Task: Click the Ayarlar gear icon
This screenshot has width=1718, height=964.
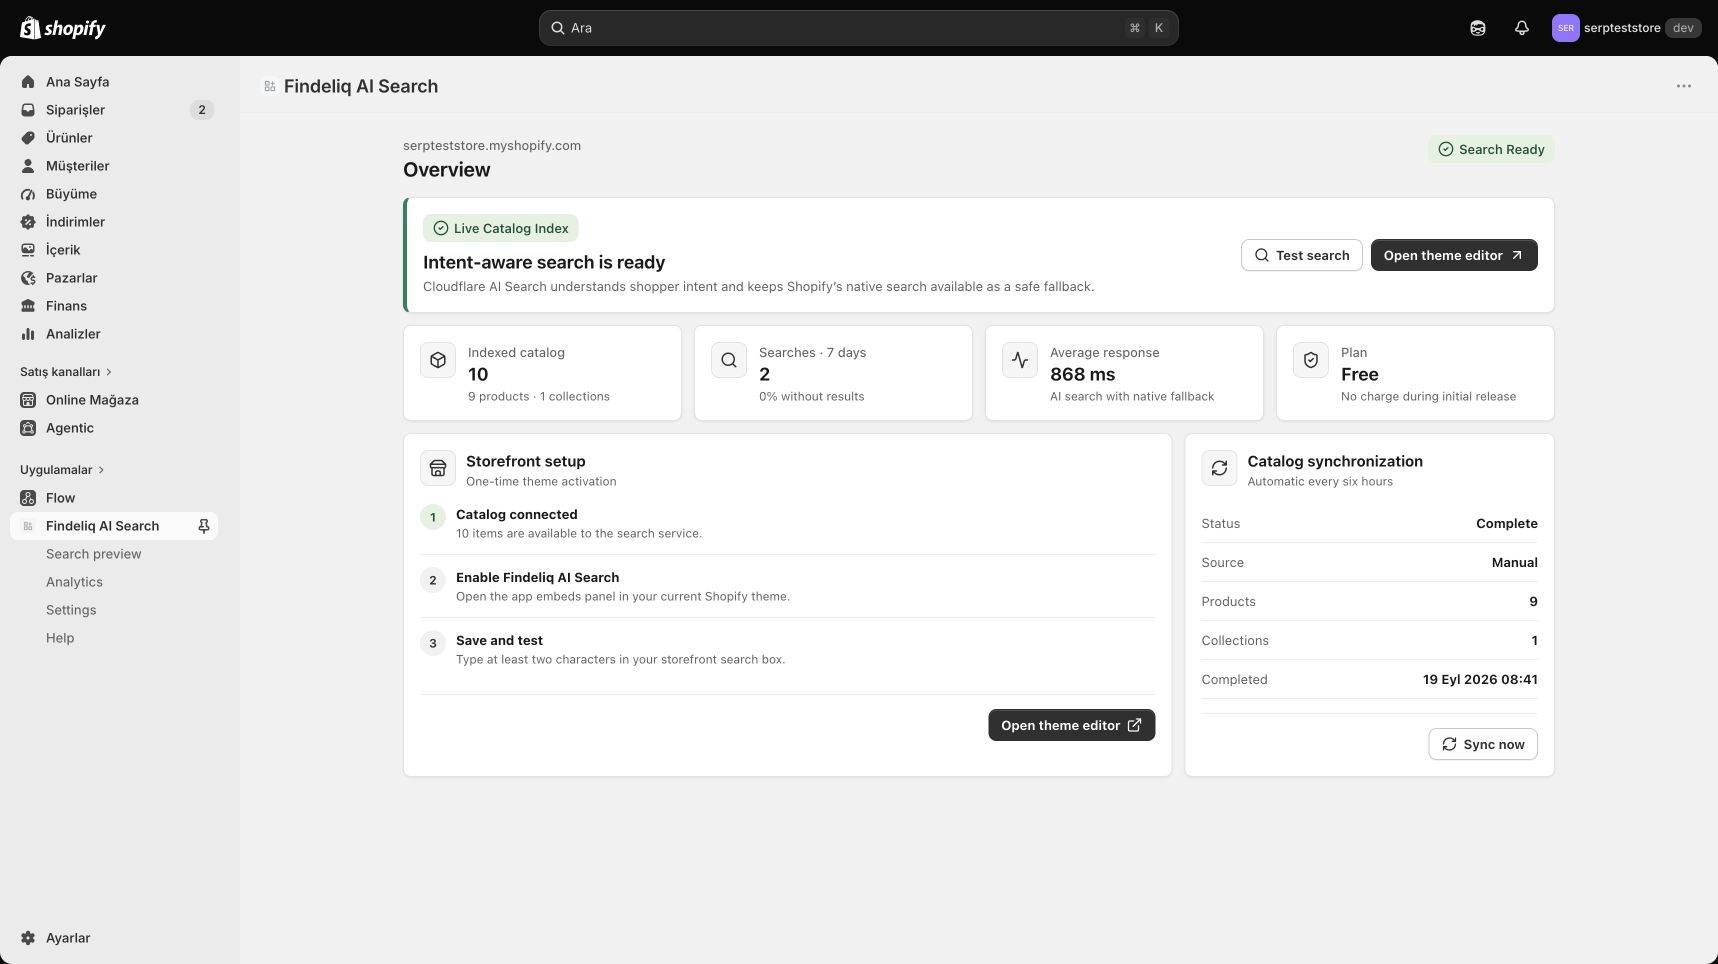Action: 28,938
